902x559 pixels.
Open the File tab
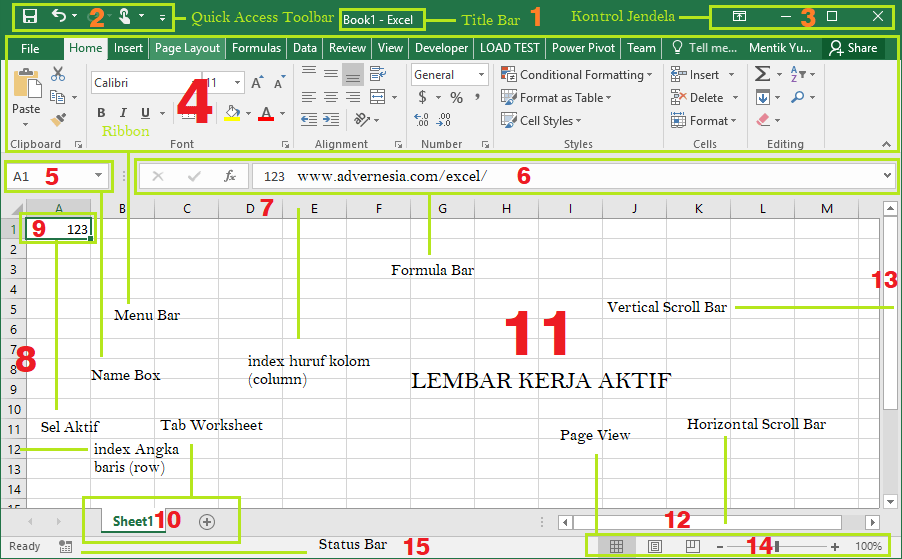30,49
